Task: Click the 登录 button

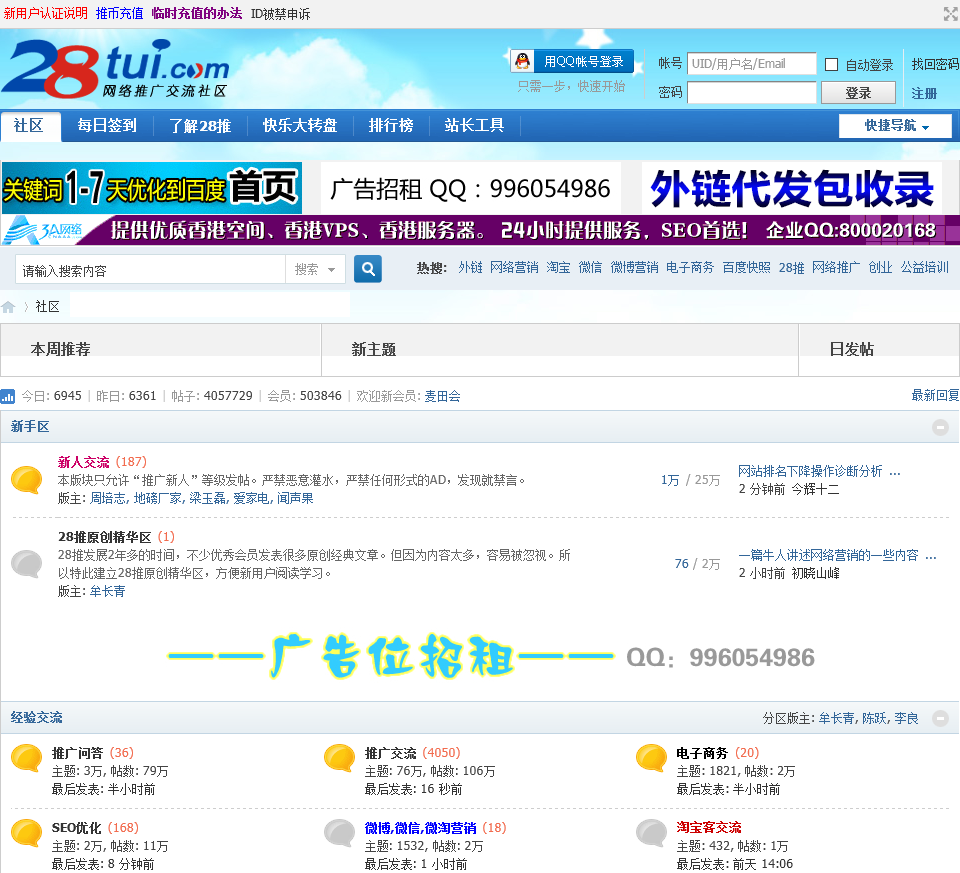Action: pos(858,93)
